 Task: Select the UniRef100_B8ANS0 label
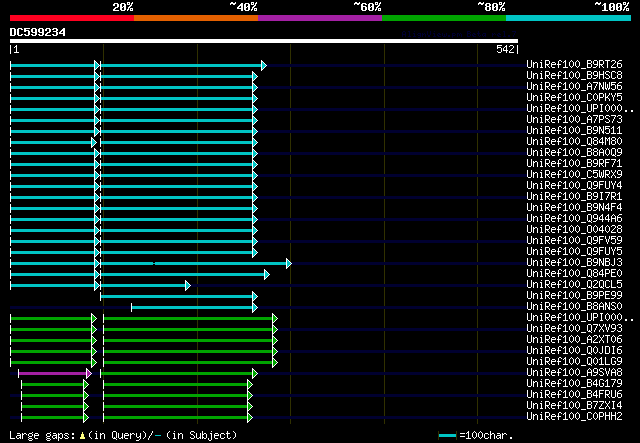[x=574, y=307]
